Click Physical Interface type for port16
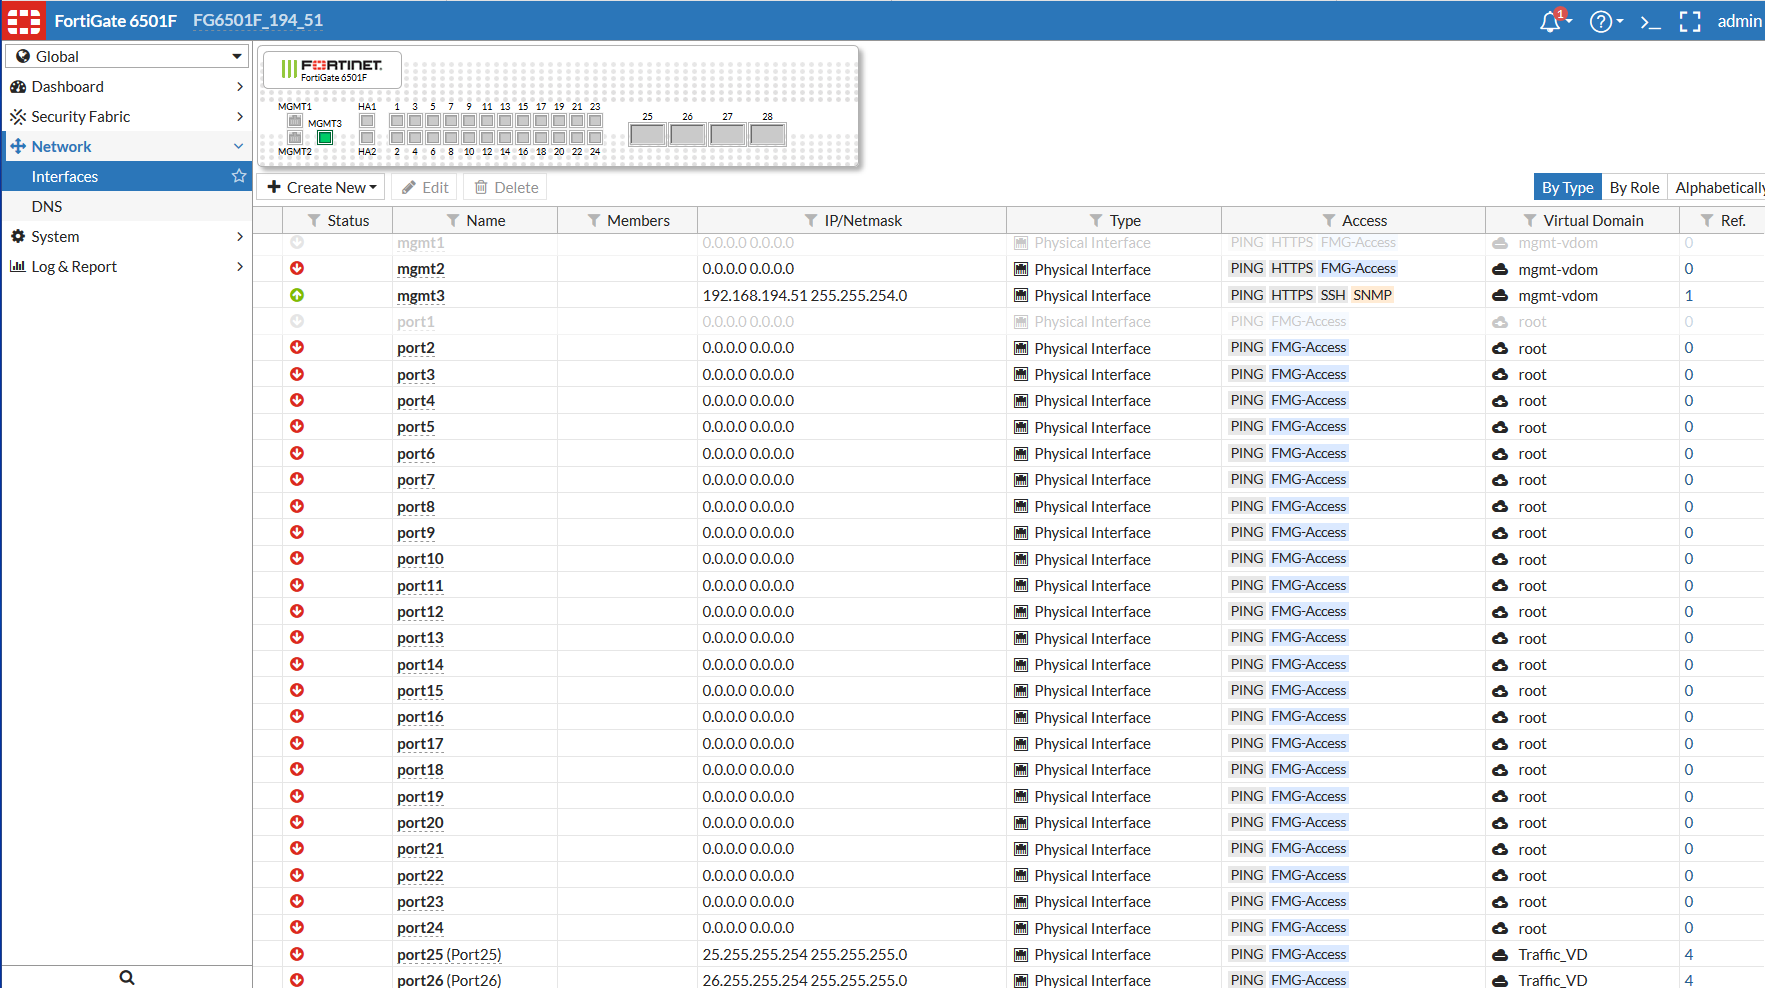This screenshot has height=988, width=1765. click(x=1092, y=717)
